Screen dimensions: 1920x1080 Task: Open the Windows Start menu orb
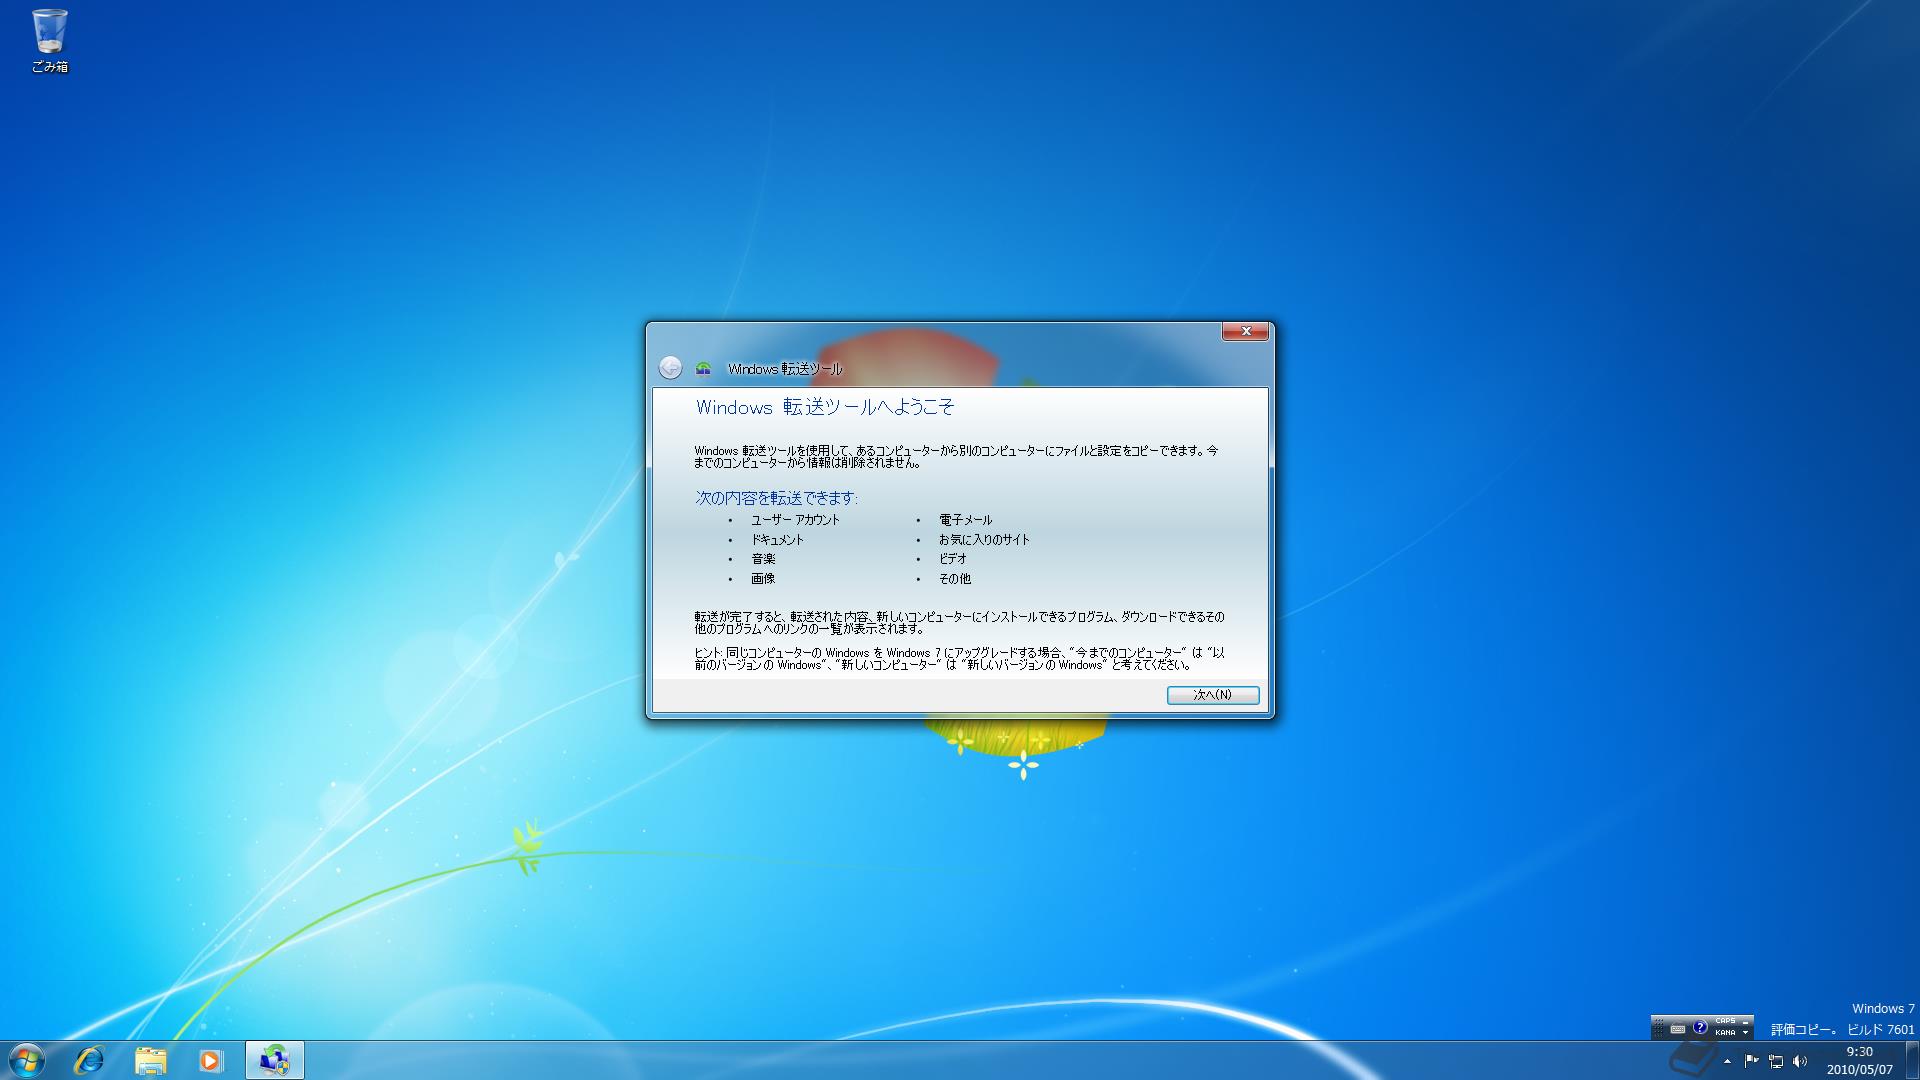(27, 1060)
